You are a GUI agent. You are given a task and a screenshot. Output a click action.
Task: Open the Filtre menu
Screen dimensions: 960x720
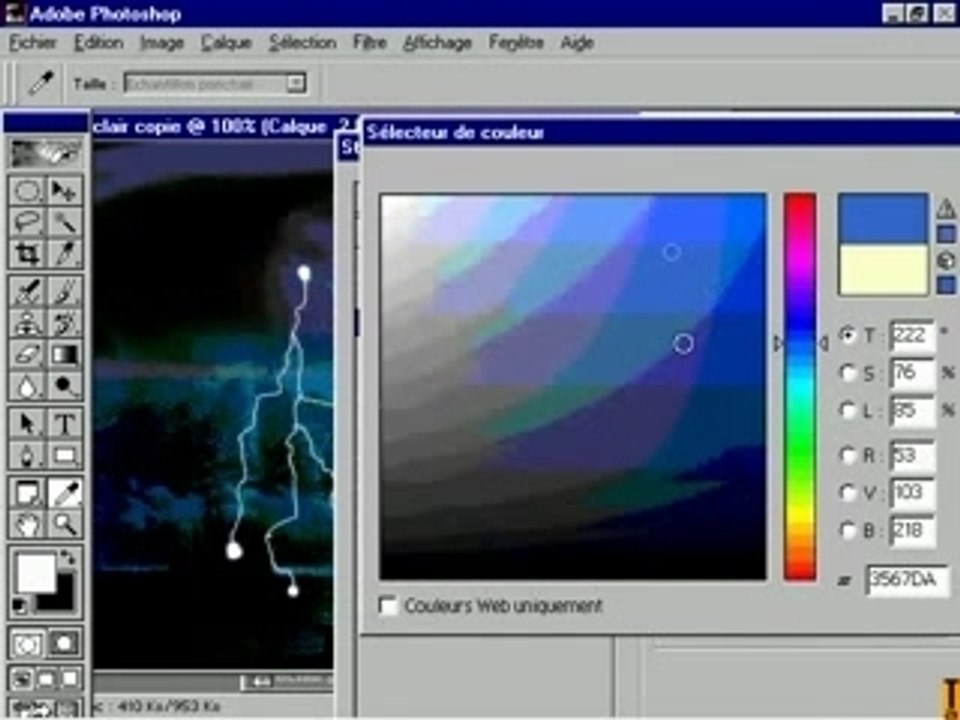click(370, 42)
